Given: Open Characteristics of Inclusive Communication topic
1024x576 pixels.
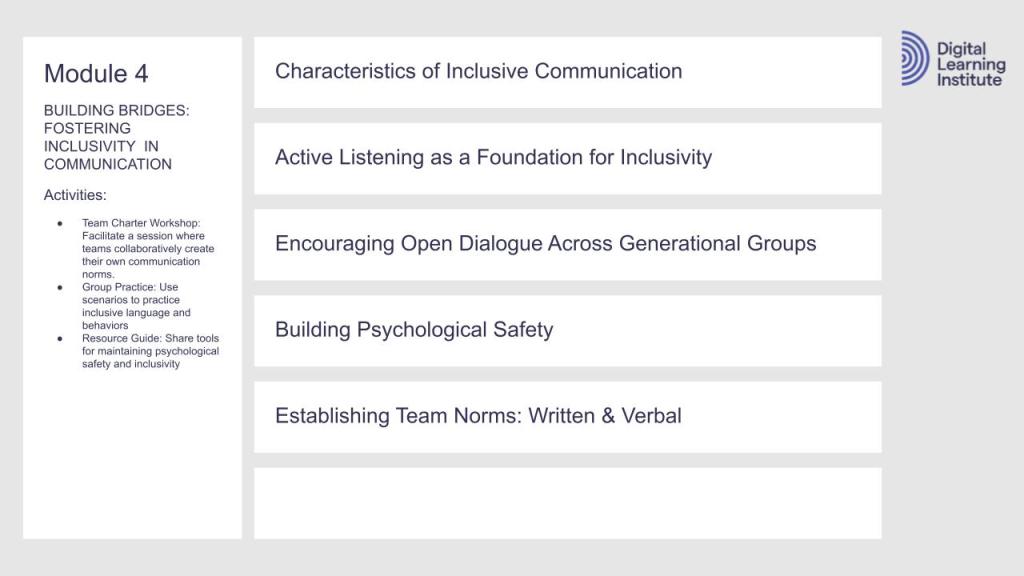Looking at the screenshot, I should coord(478,71).
